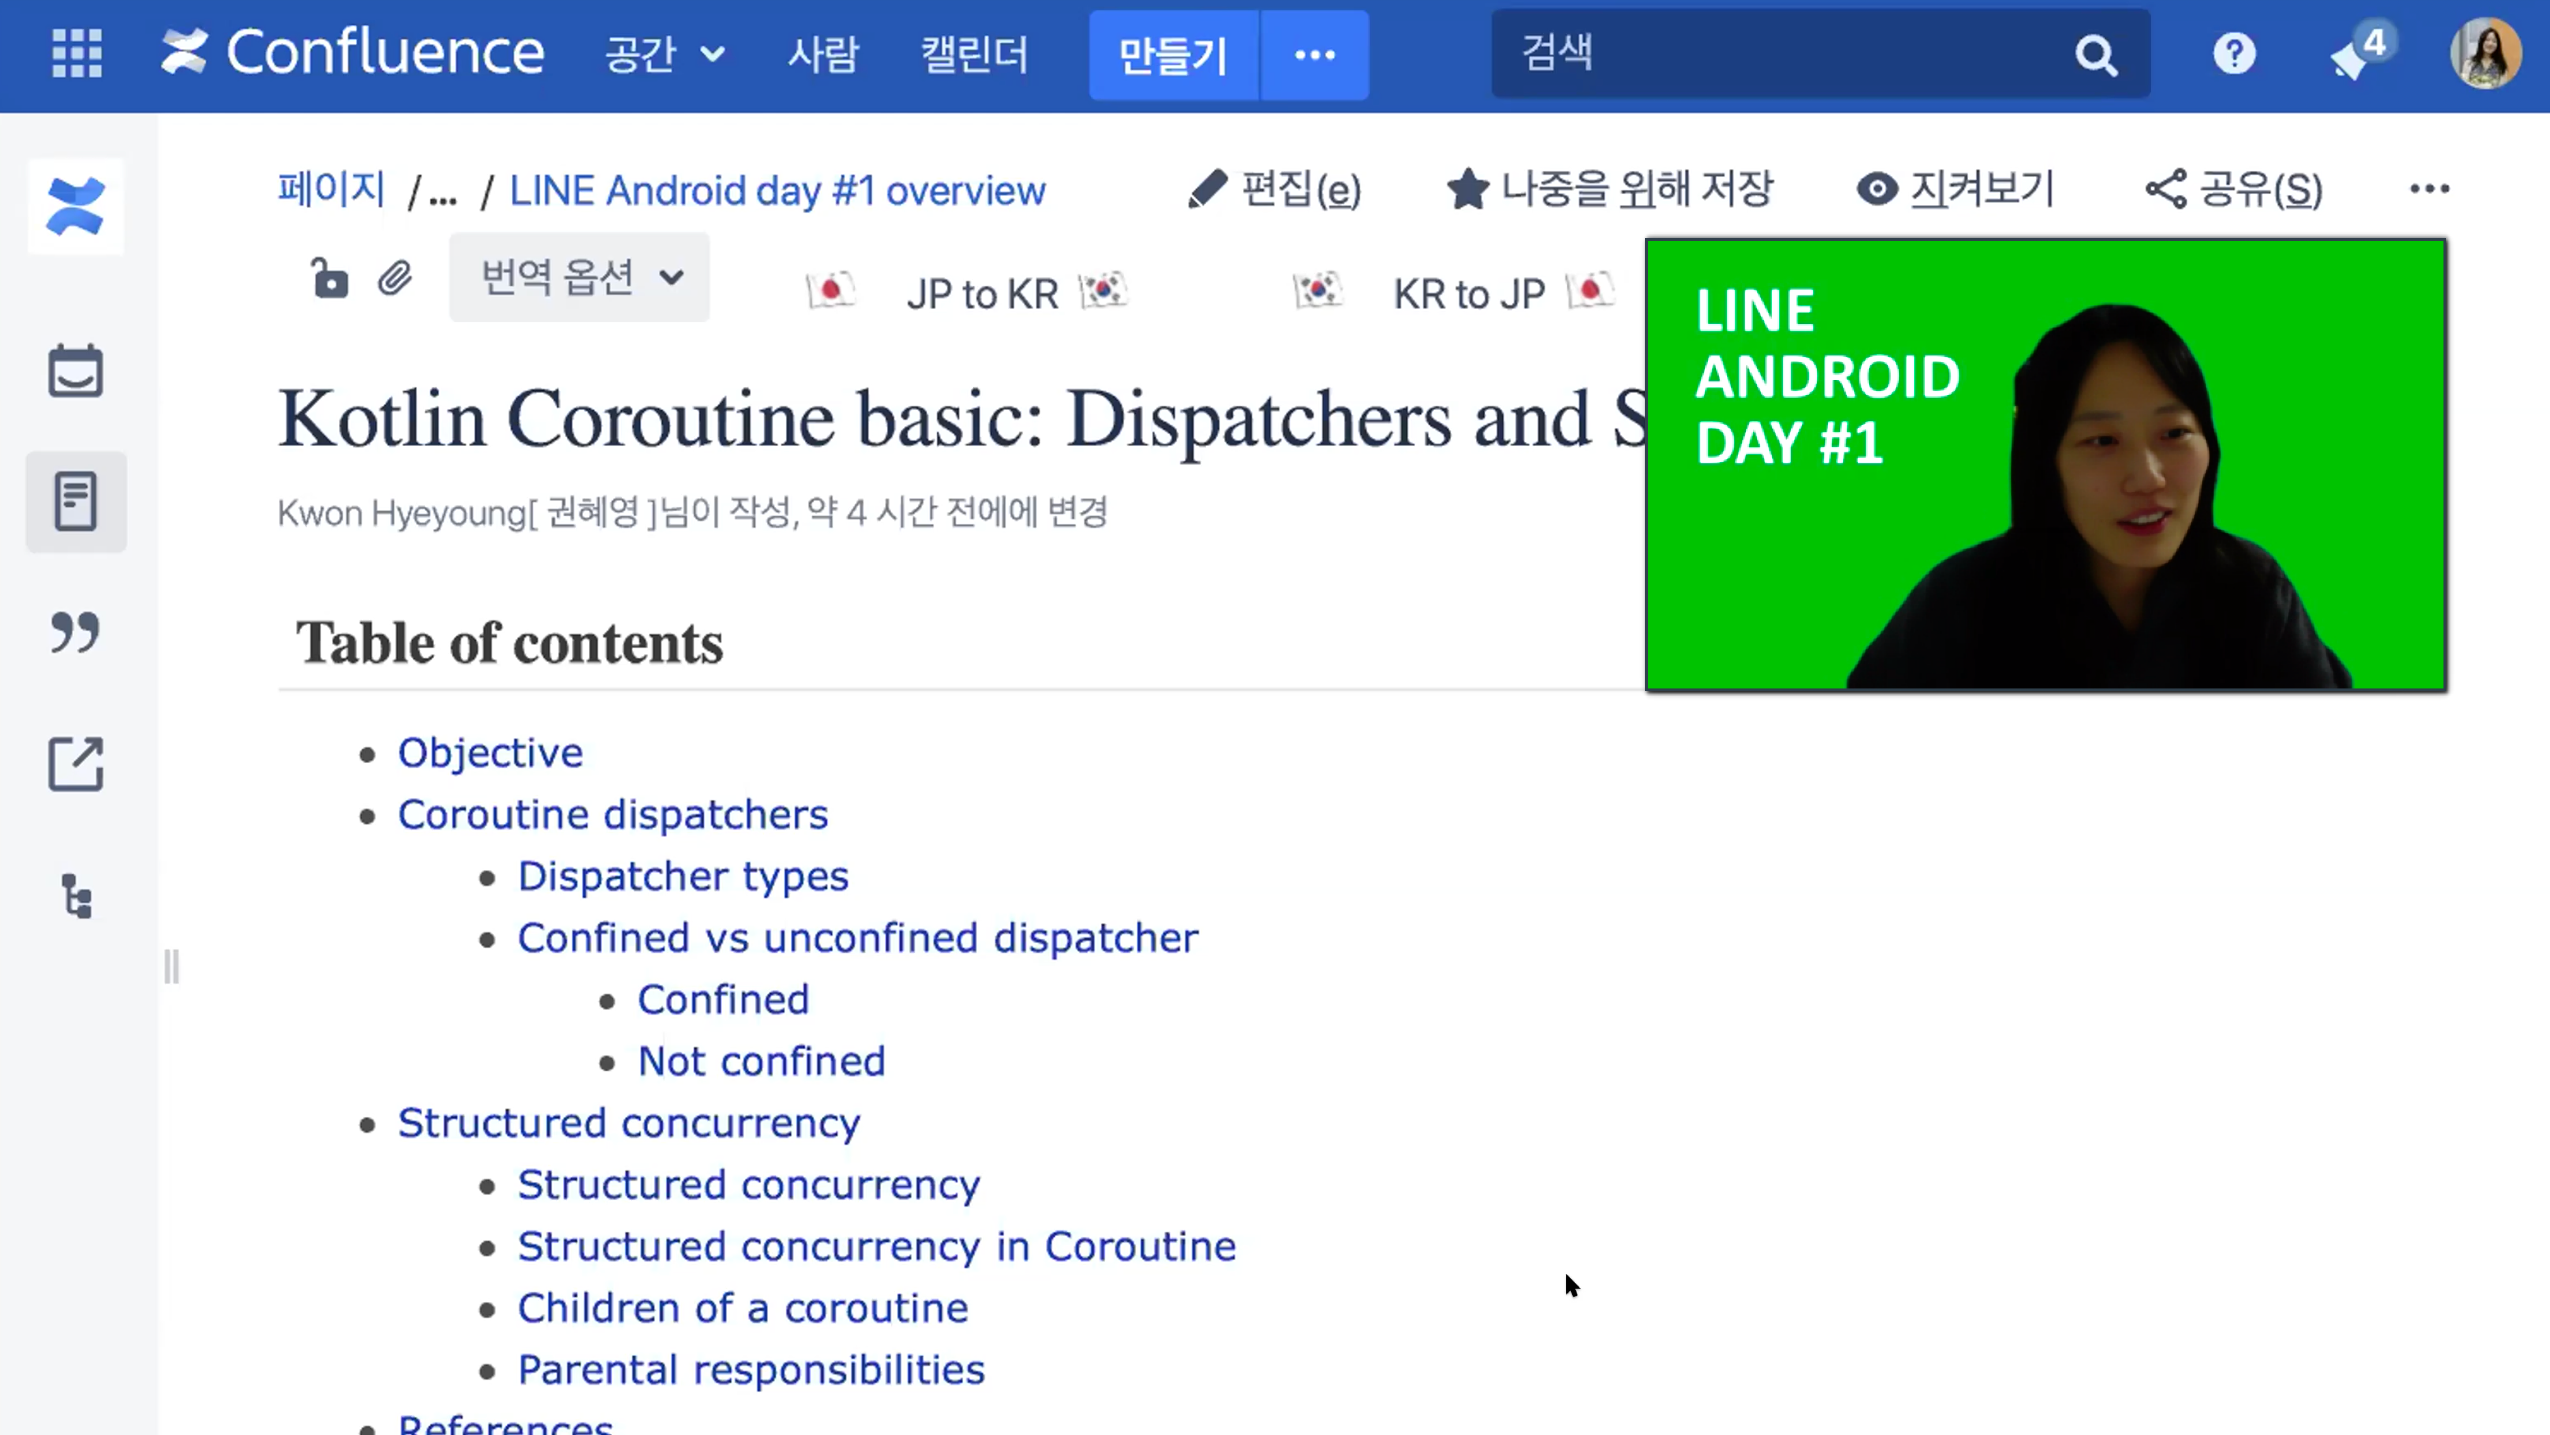Open top-level Structured concurrency link
Screen dimensions: 2550x1435
(x=628, y=1122)
